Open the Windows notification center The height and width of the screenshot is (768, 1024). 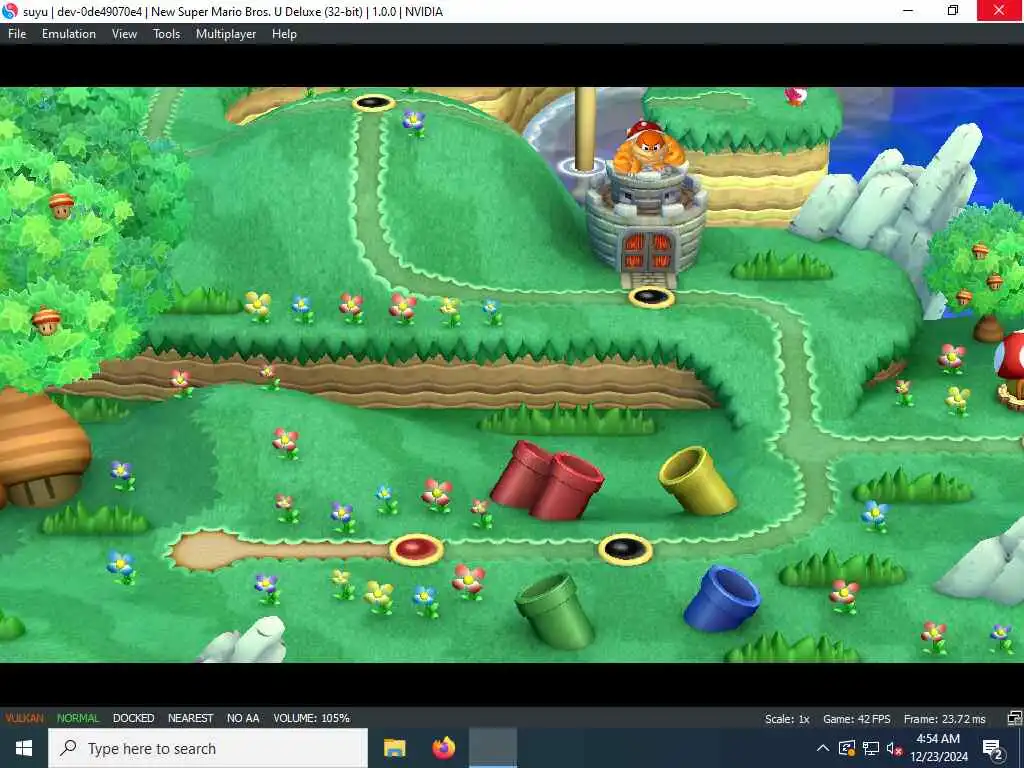pos(993,748)
